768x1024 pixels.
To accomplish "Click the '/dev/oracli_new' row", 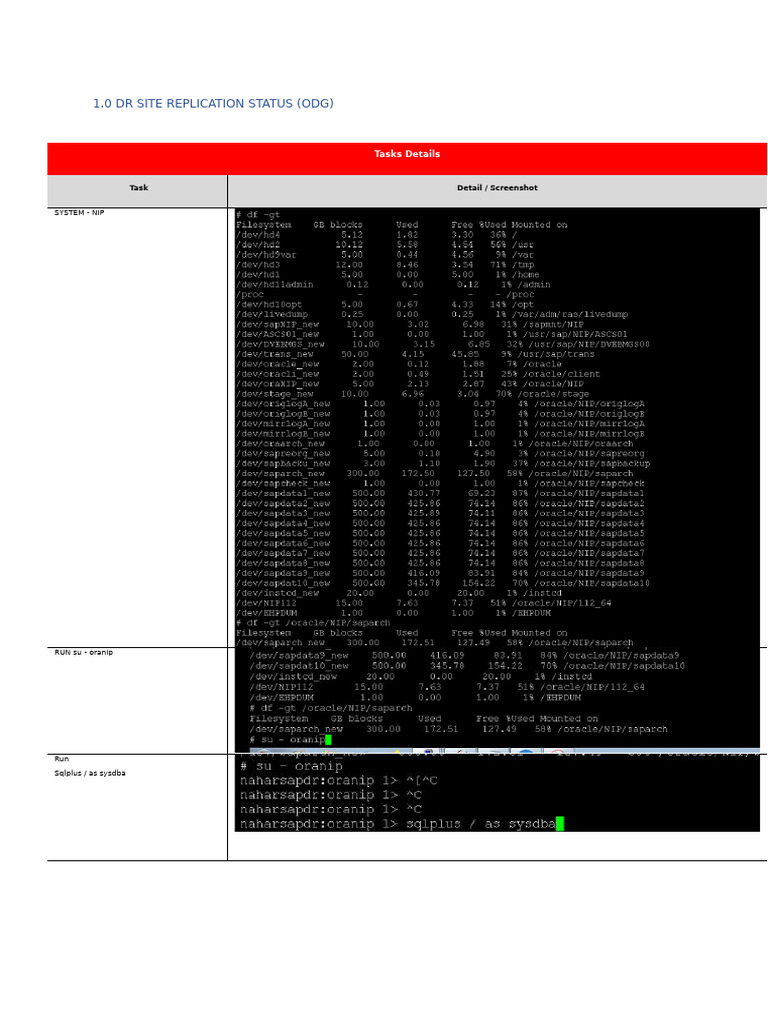I will coord(418,374).
